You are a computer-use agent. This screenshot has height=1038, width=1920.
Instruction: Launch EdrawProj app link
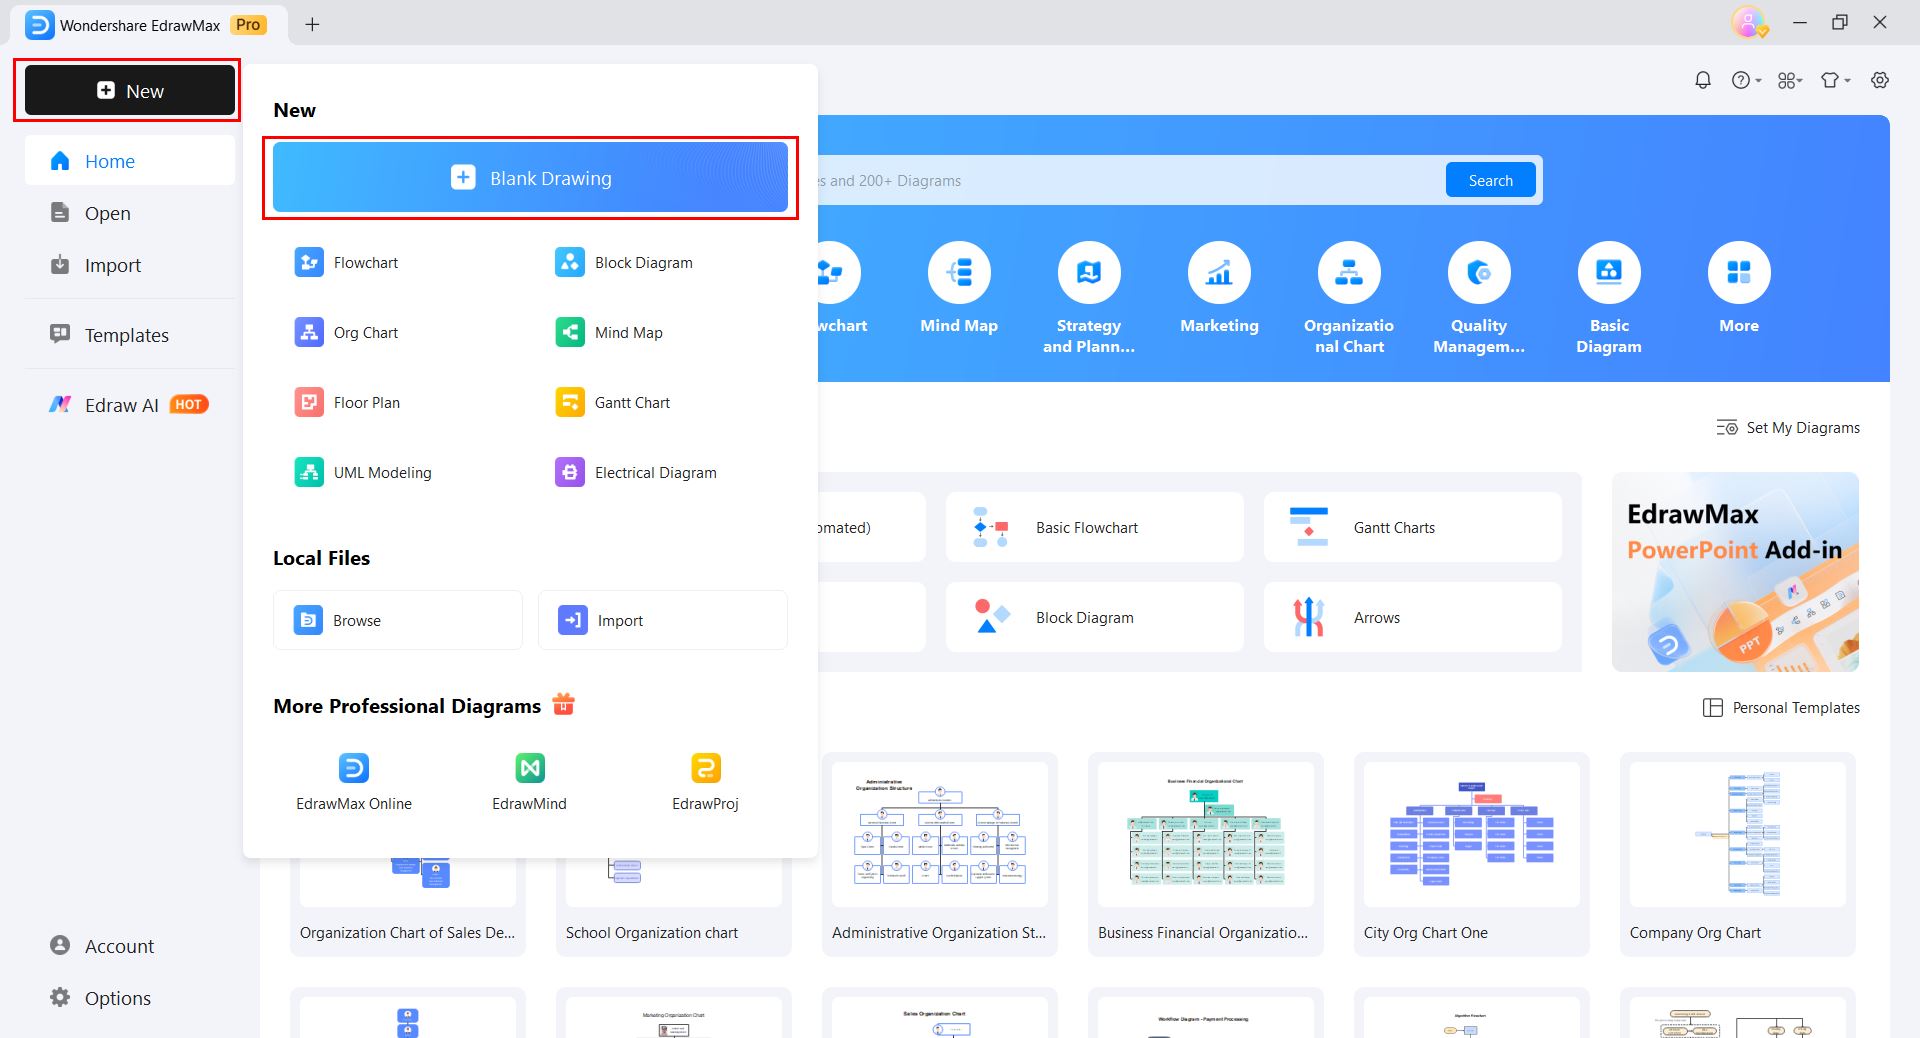705,782
